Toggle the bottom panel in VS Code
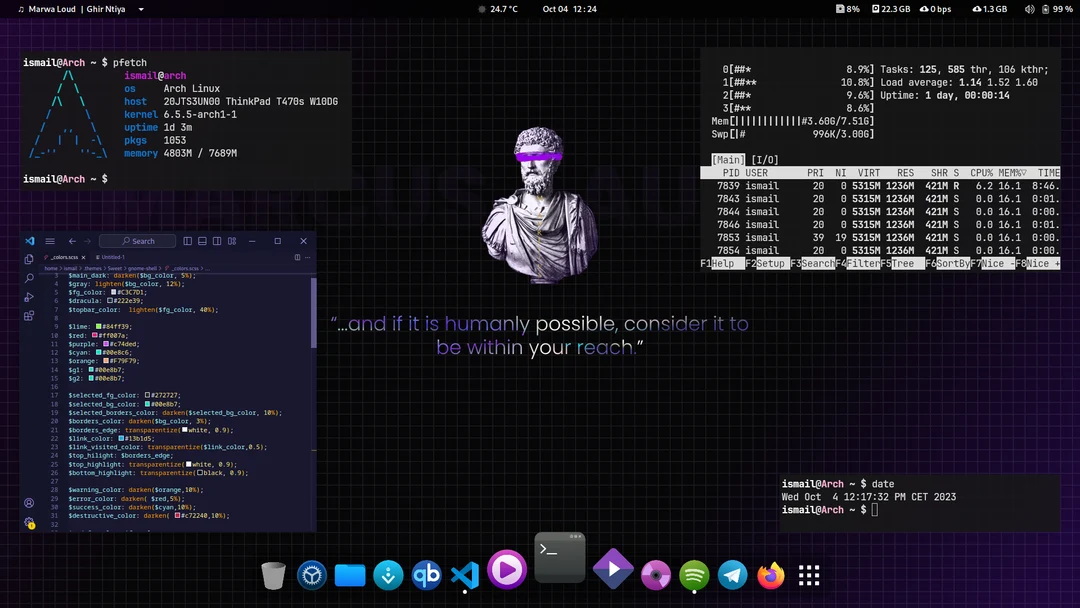The height and width of the screenshot is (608, 1080). pyautogui.click(x=201, y=241)
